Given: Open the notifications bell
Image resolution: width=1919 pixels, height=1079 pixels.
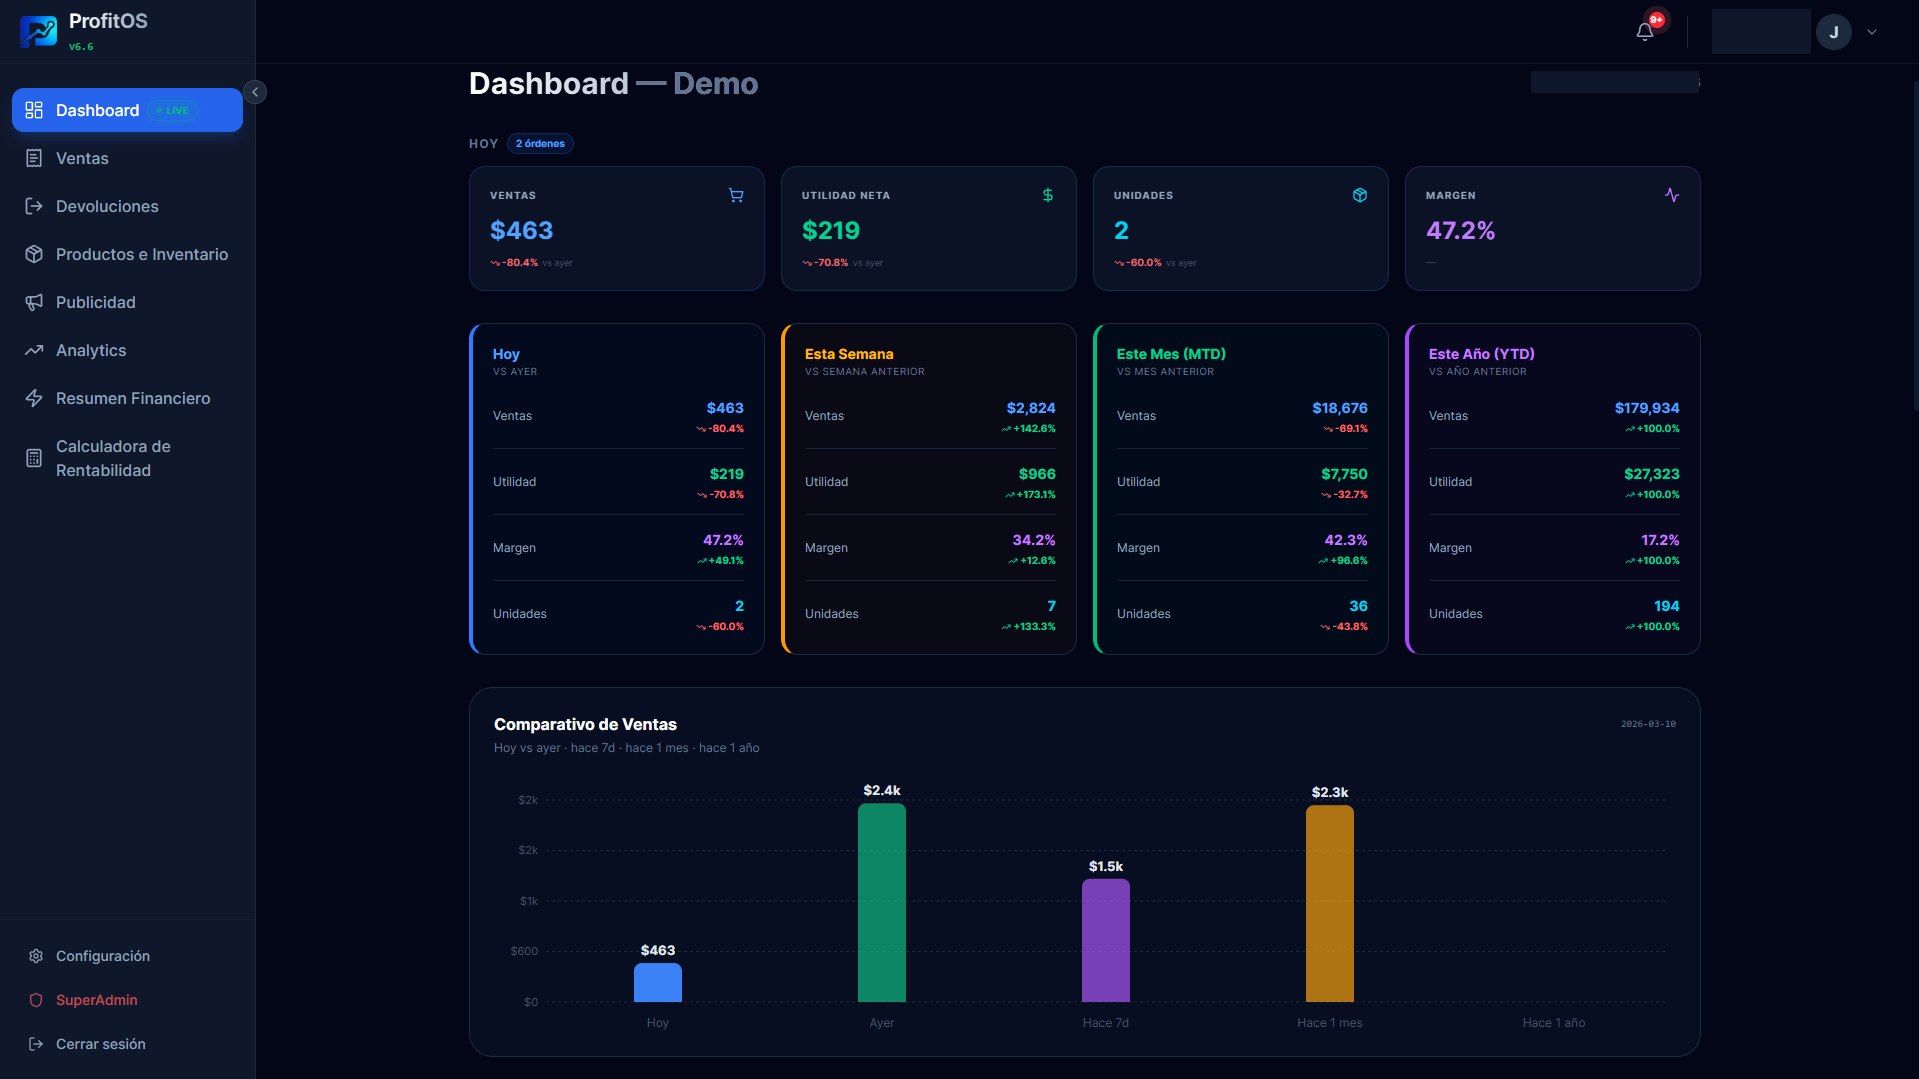Looking at the screenshot, I should [1645, 32].
